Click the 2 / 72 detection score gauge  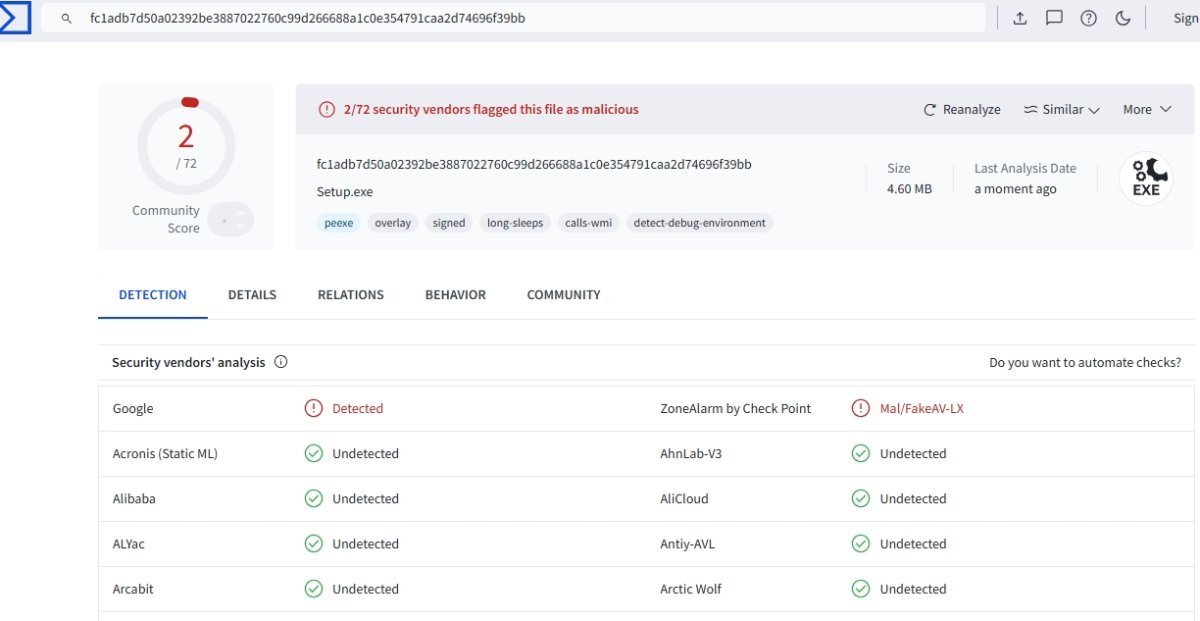(x=186, y=146)
